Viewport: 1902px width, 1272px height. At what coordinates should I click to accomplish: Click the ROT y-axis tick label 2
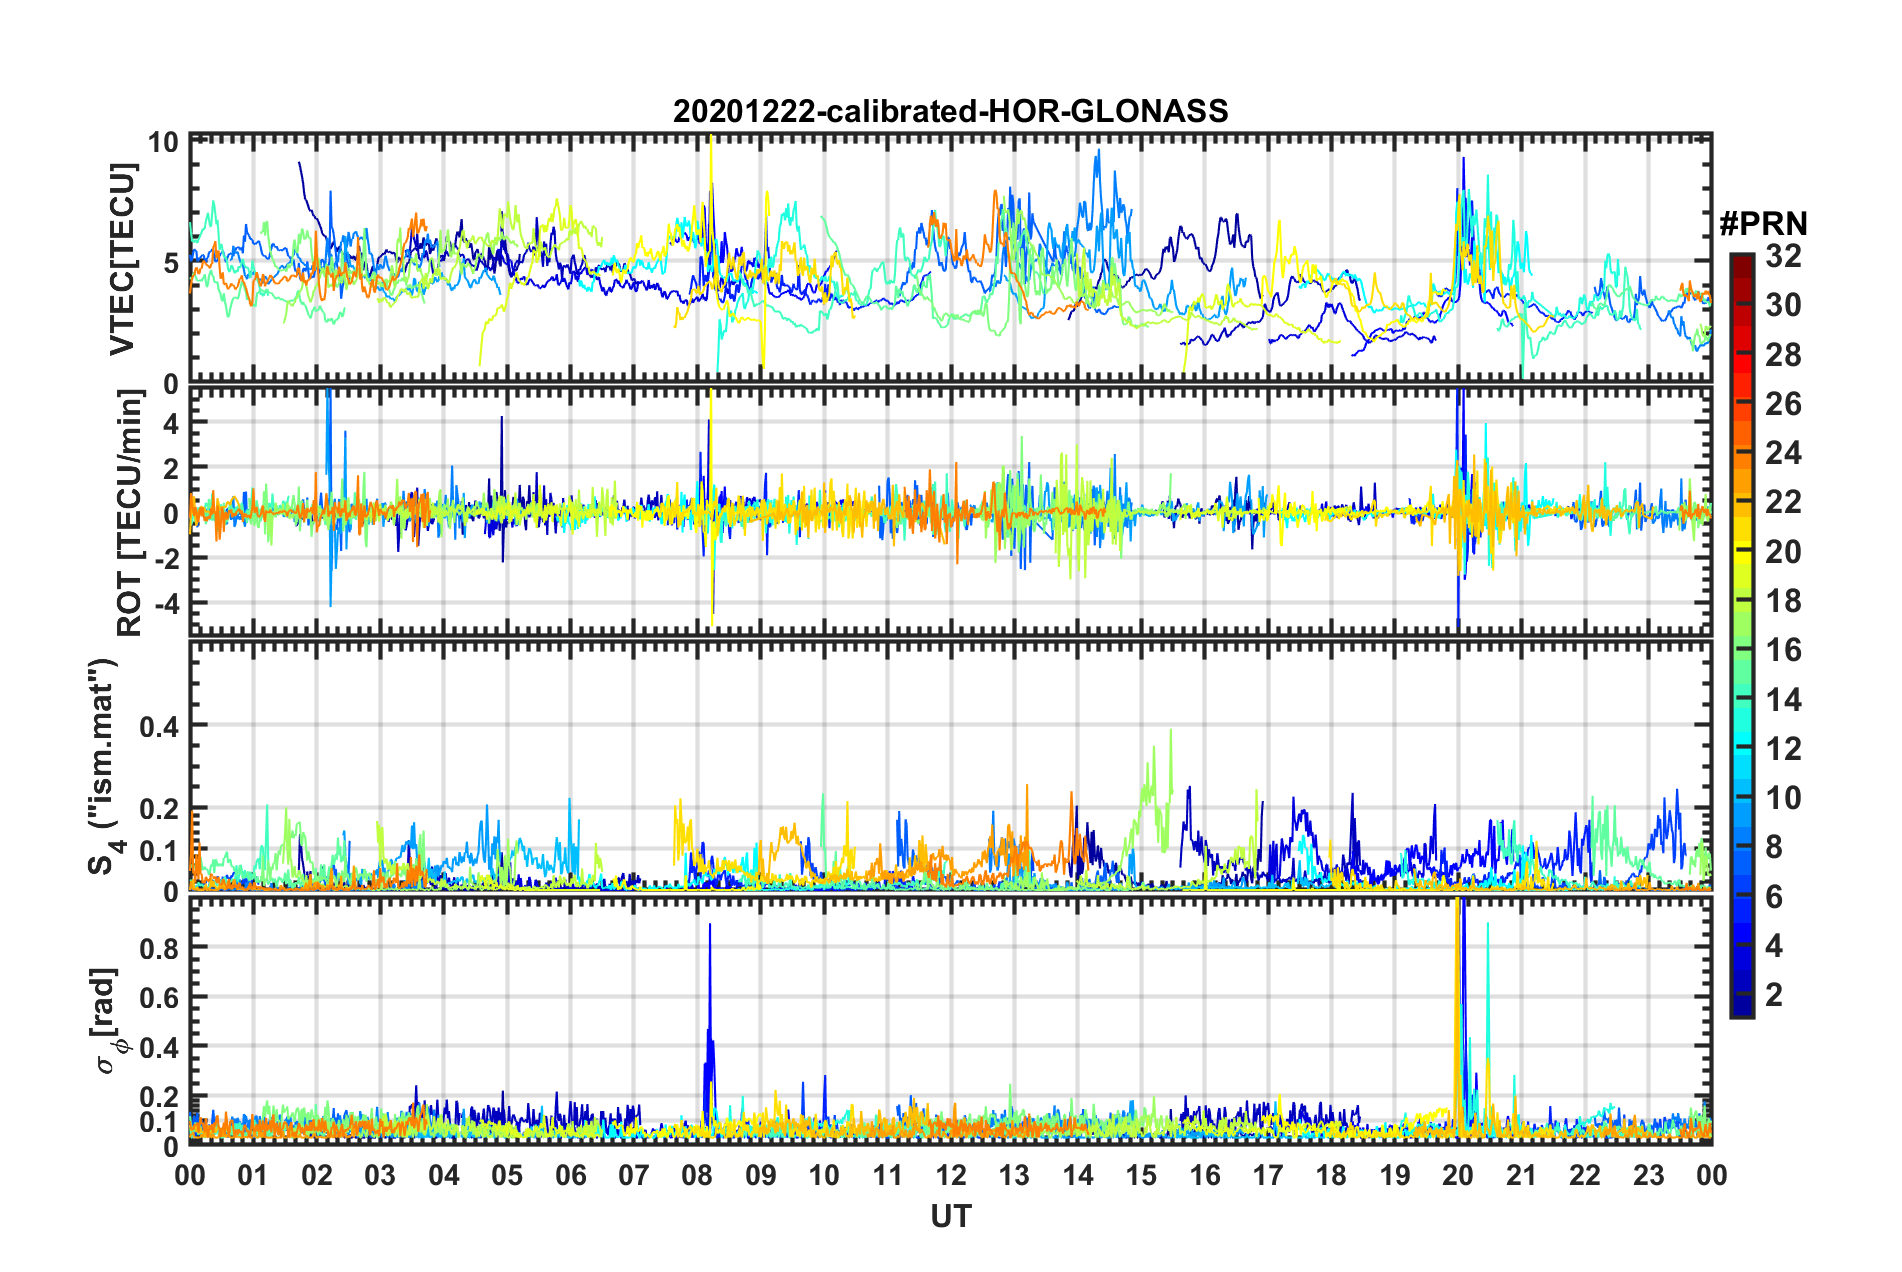coord(171,469)
